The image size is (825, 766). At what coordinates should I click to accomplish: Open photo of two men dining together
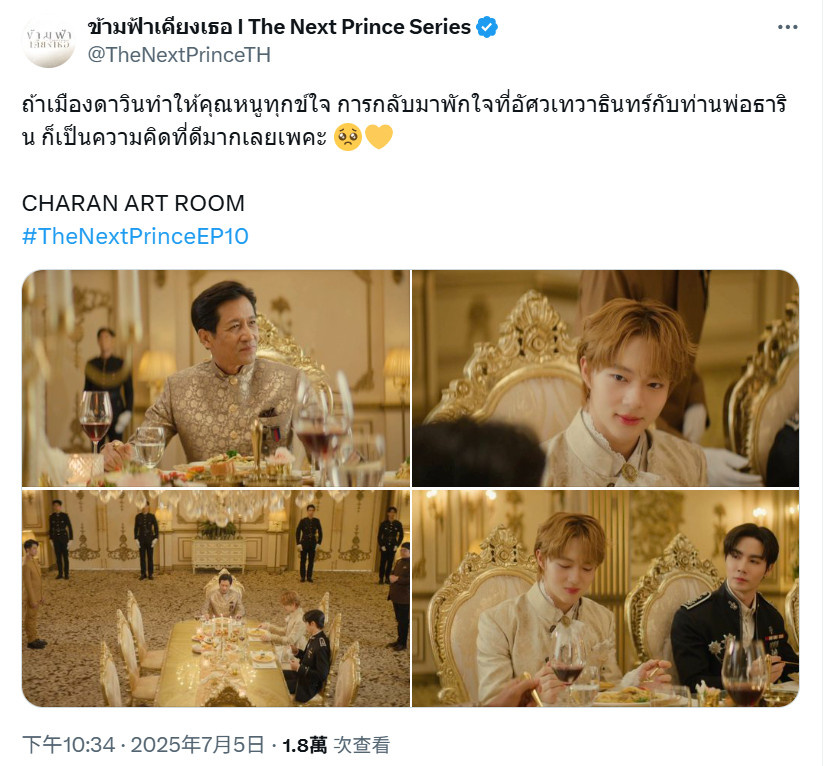(605, 598)
